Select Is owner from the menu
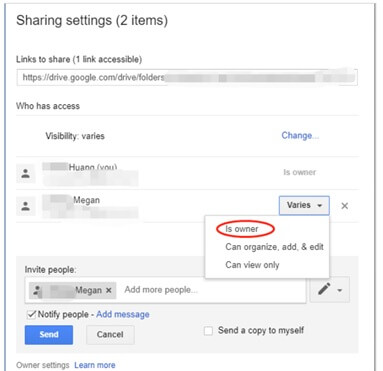The width and height of the screenshot is (383, 371). pos(242,229)
